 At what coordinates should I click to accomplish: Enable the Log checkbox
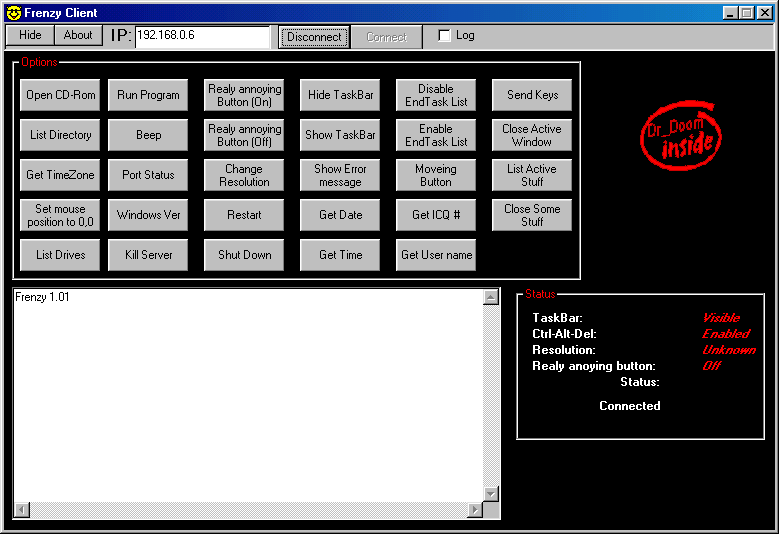445,36
